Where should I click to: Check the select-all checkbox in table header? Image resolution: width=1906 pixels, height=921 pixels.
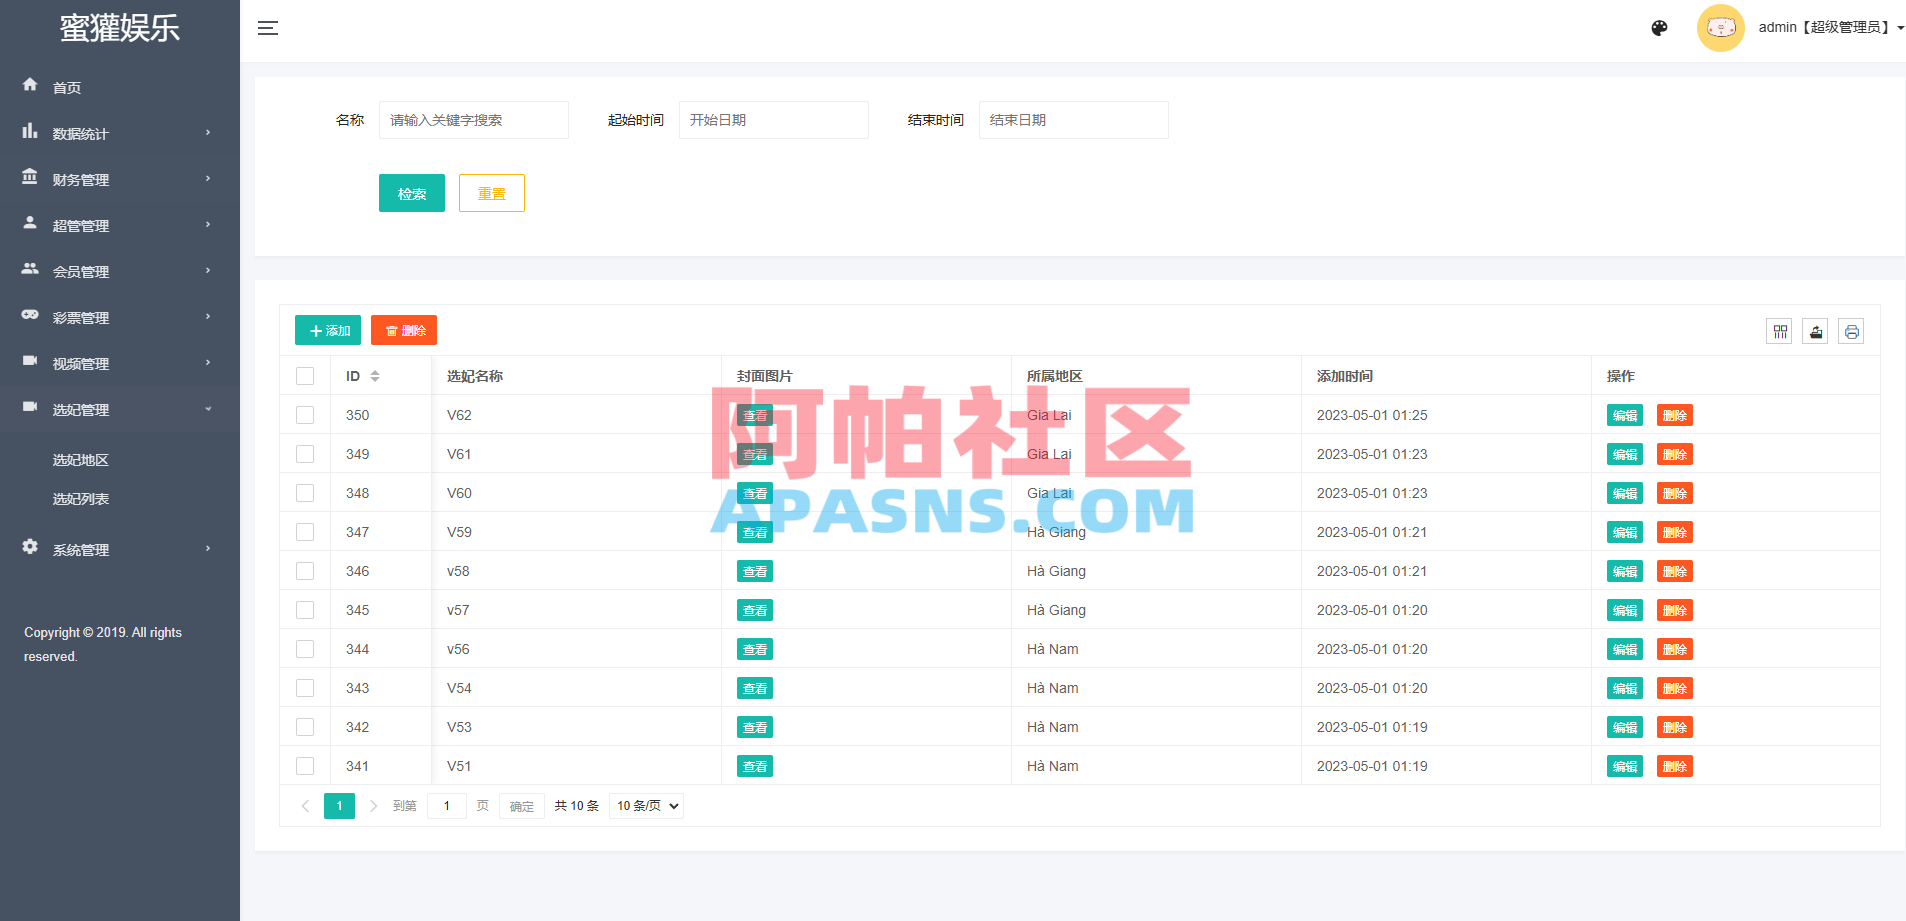tap(305, 375)
